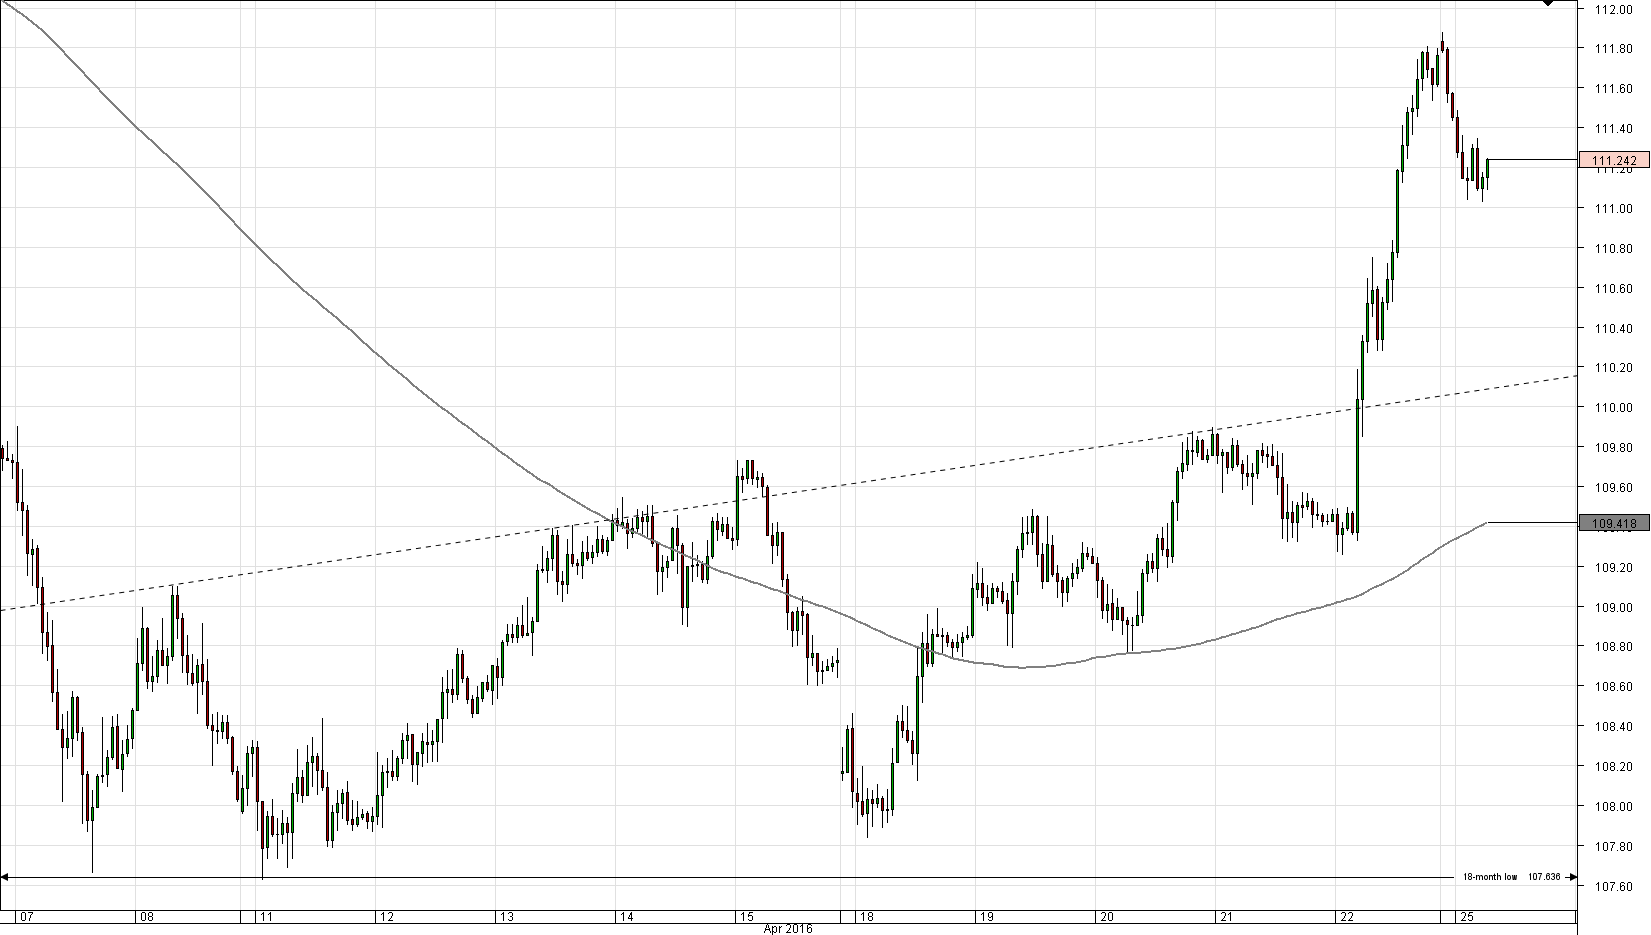Click the 107.60 price axis label
This screenshot has height=935, width=1651.
[1613, 887]
